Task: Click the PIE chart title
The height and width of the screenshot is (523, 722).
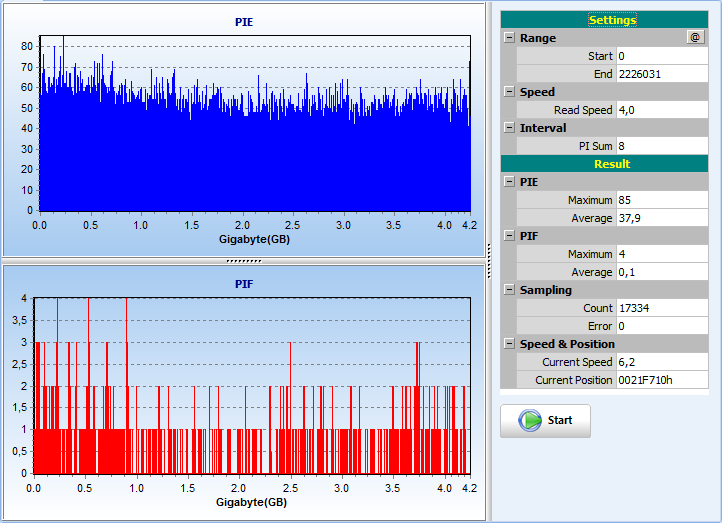Action: click(x=244, y=22)
